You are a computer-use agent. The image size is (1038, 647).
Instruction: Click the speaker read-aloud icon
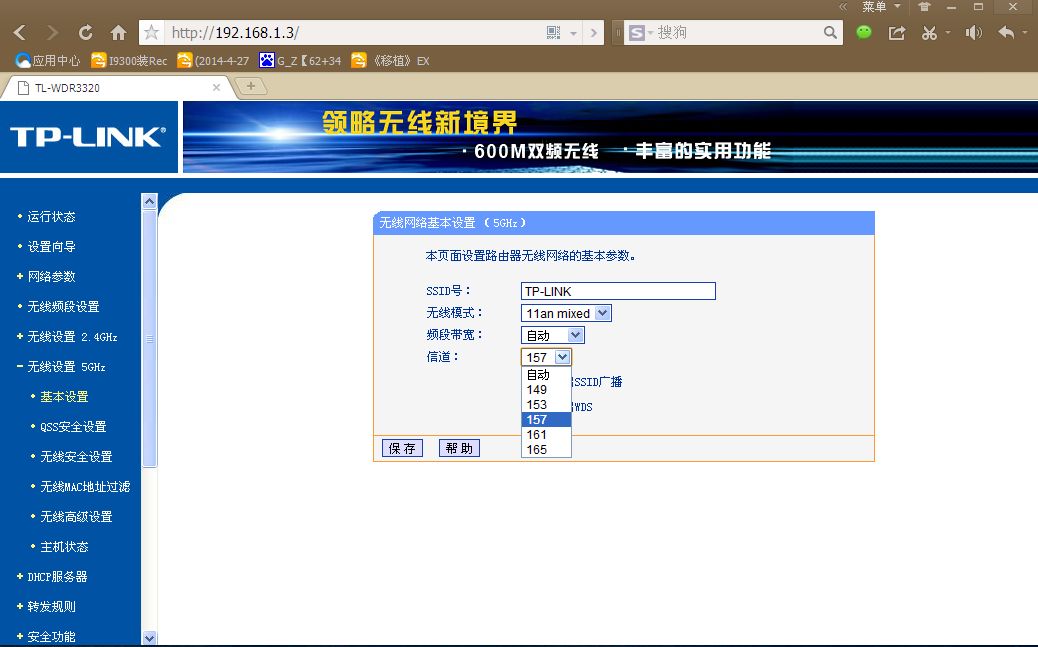(972, 32)
